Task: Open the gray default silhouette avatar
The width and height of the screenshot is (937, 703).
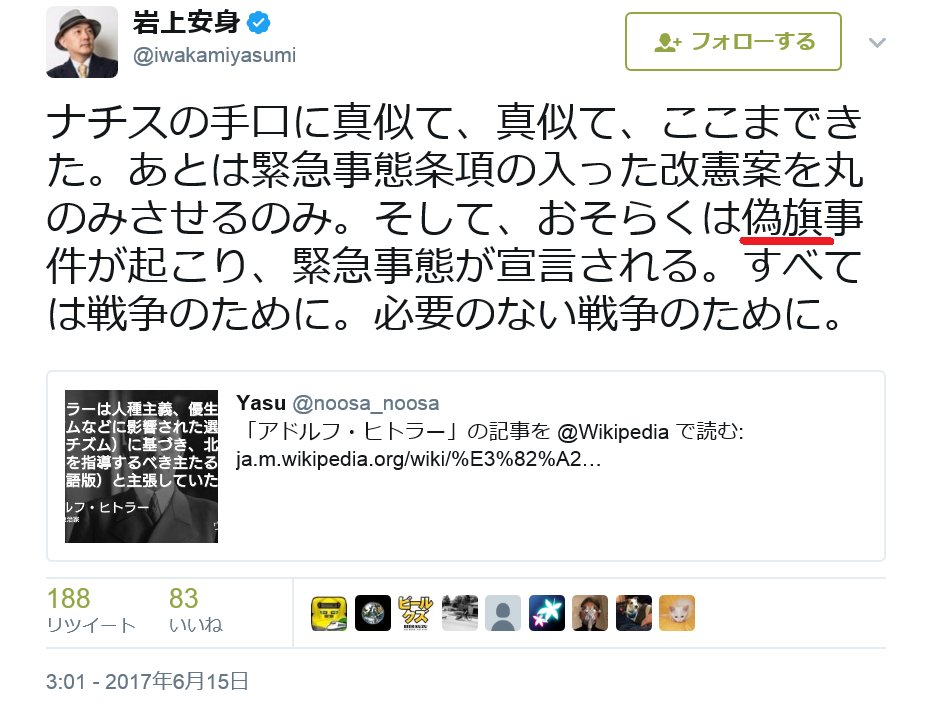Action: tap(503, 613)
